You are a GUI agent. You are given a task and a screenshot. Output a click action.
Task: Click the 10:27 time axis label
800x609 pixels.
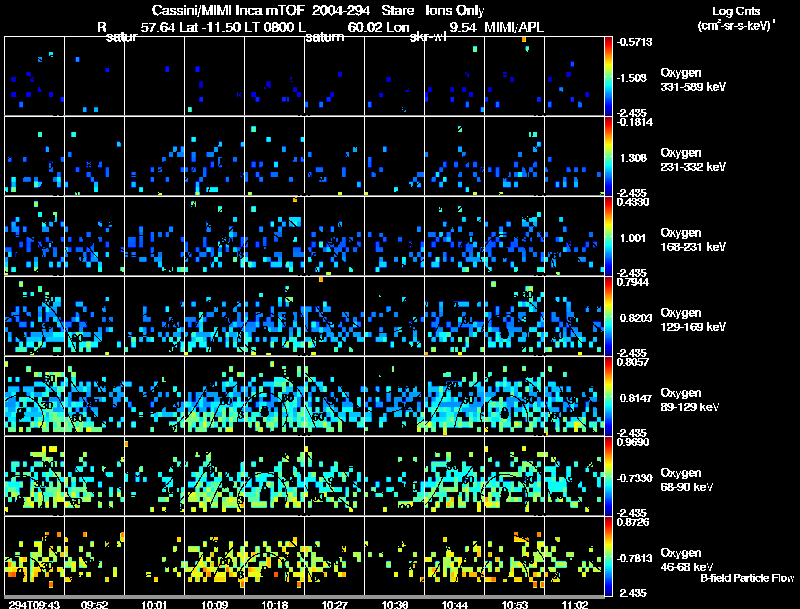pyautogui.click(x=335, y=604)
